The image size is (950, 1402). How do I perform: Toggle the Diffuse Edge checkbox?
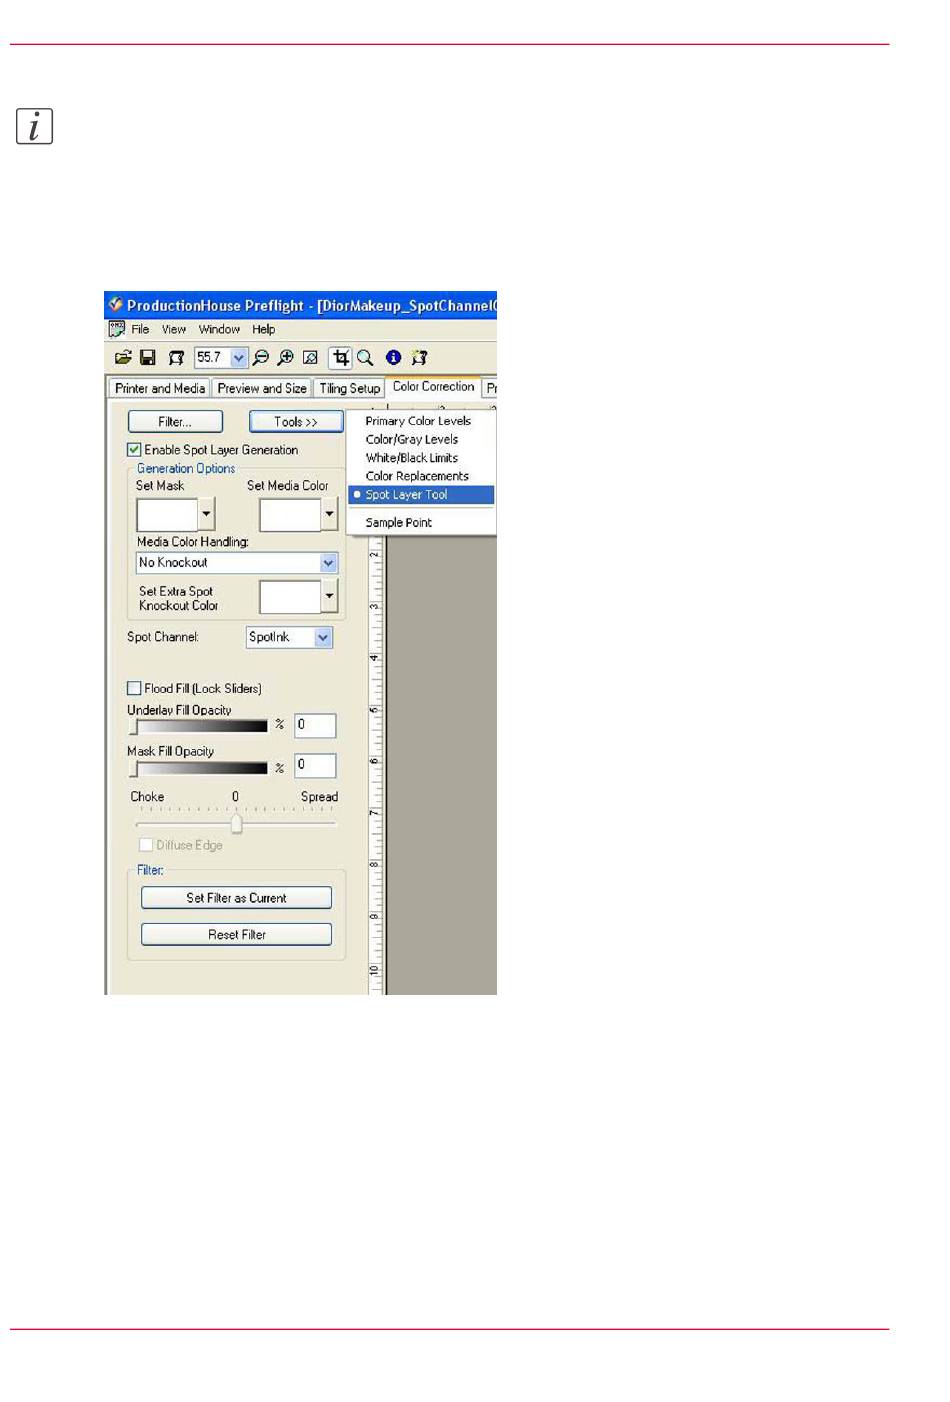coord(146,845)
